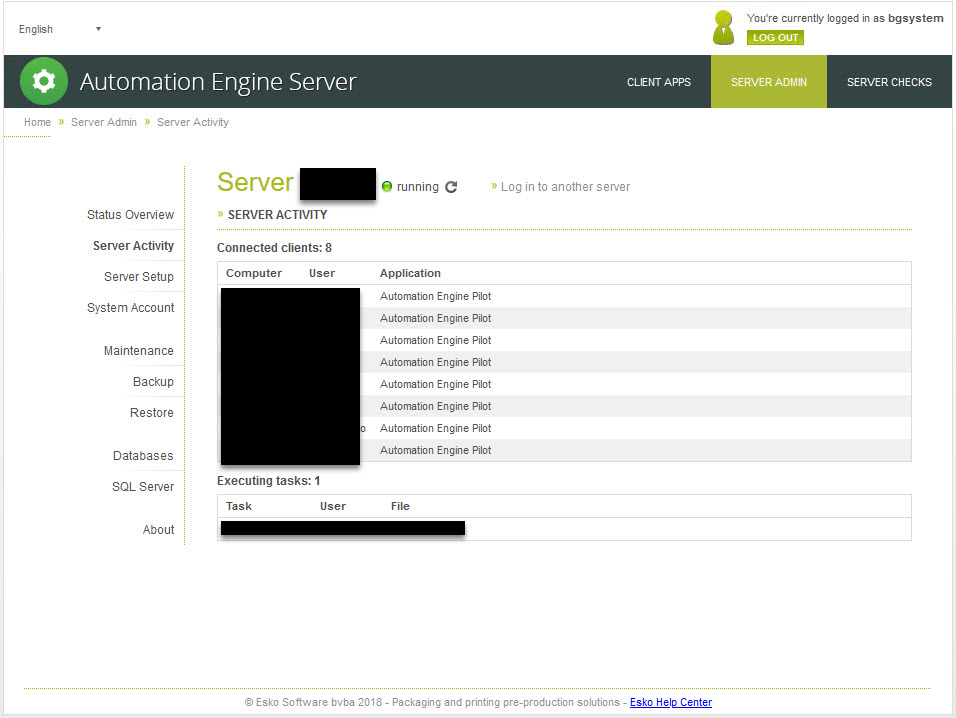The height and width of the screenshot is (718, 956).
Task: Click the Executing tasks: 1 label
Action: point(268,481)
